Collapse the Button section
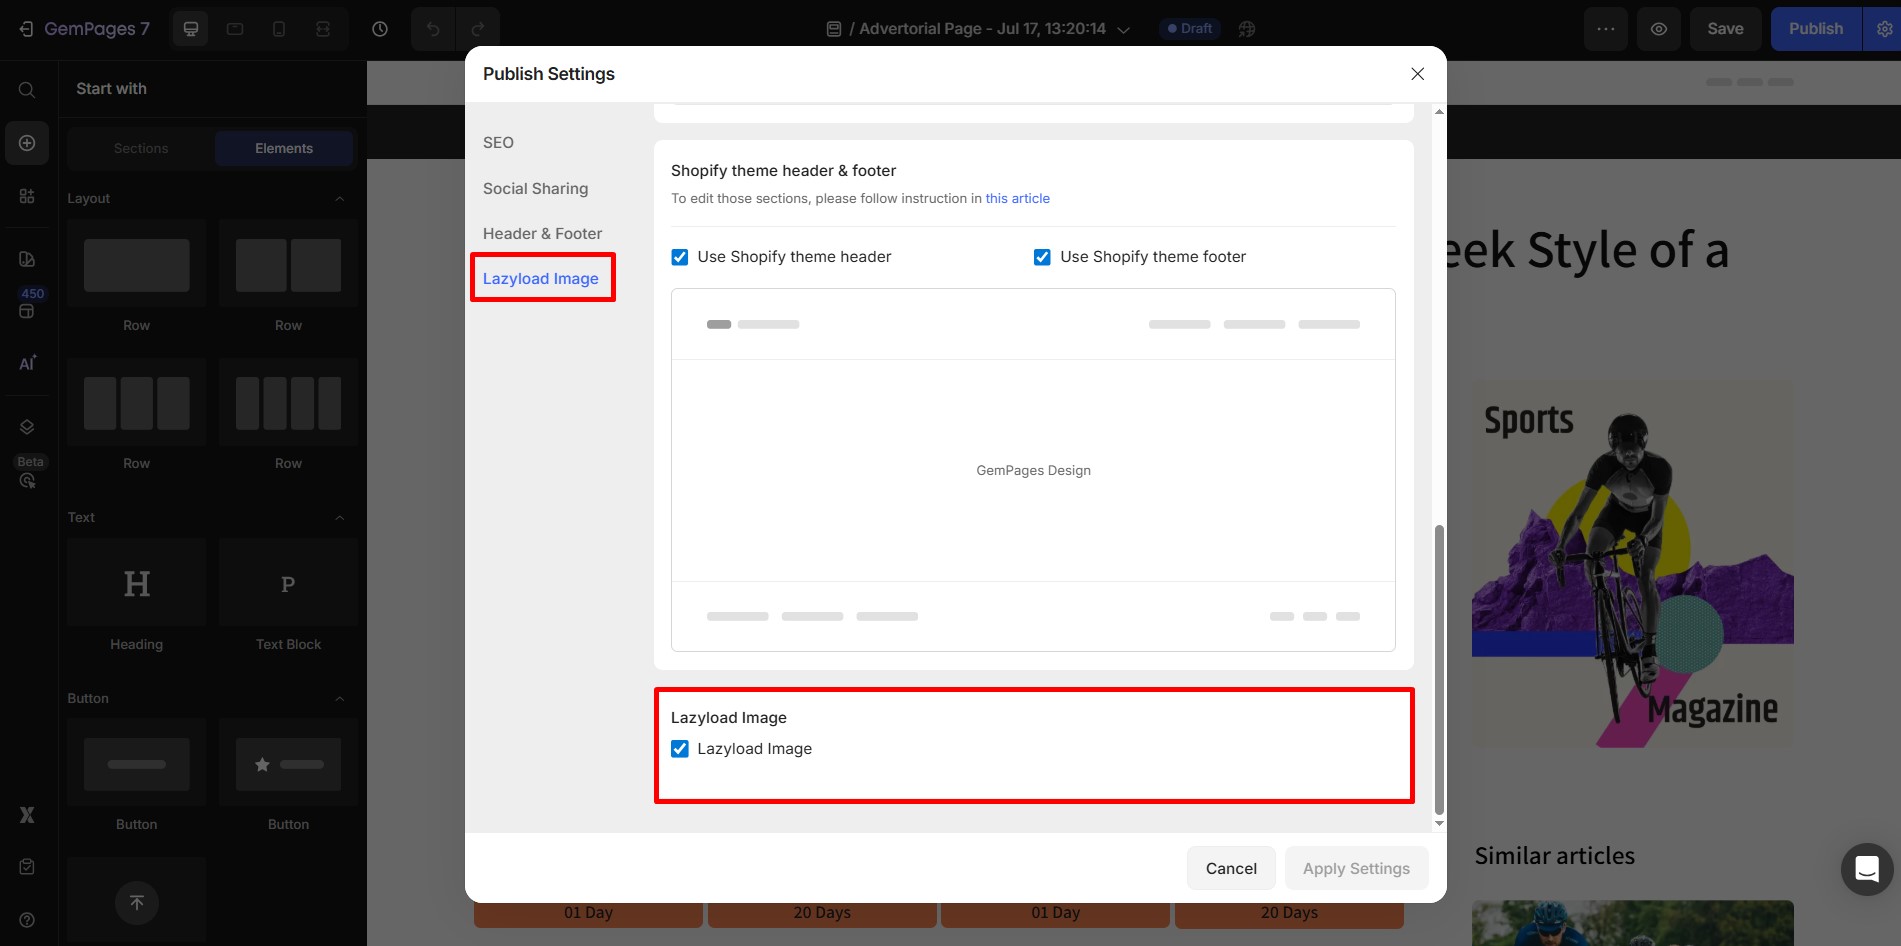The width and height of the screenshot is (1901, 946). coord(340,698)
